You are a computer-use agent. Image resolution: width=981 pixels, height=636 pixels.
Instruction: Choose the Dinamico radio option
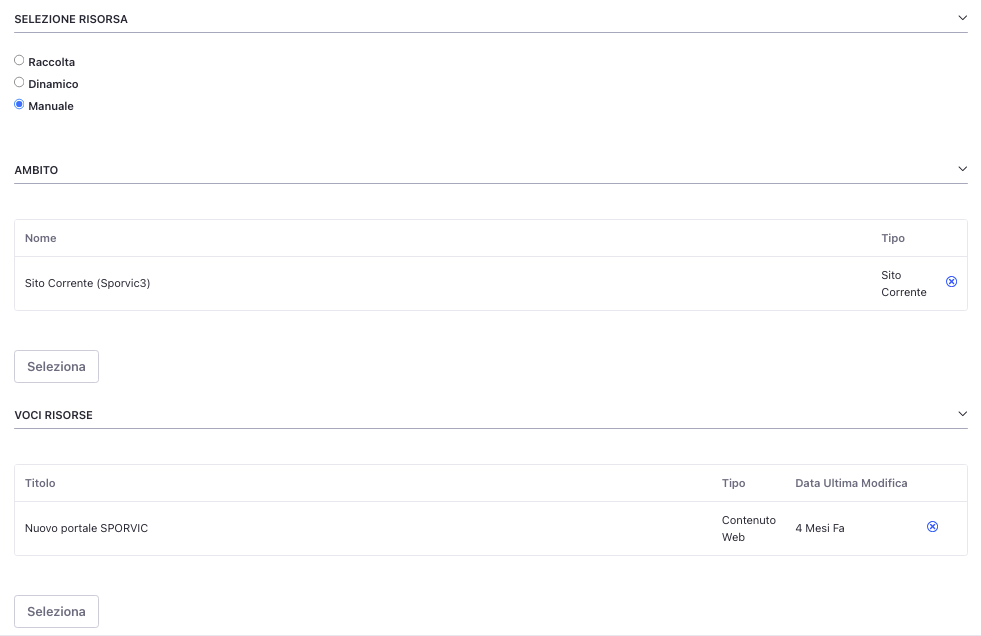tap(19, 83)
